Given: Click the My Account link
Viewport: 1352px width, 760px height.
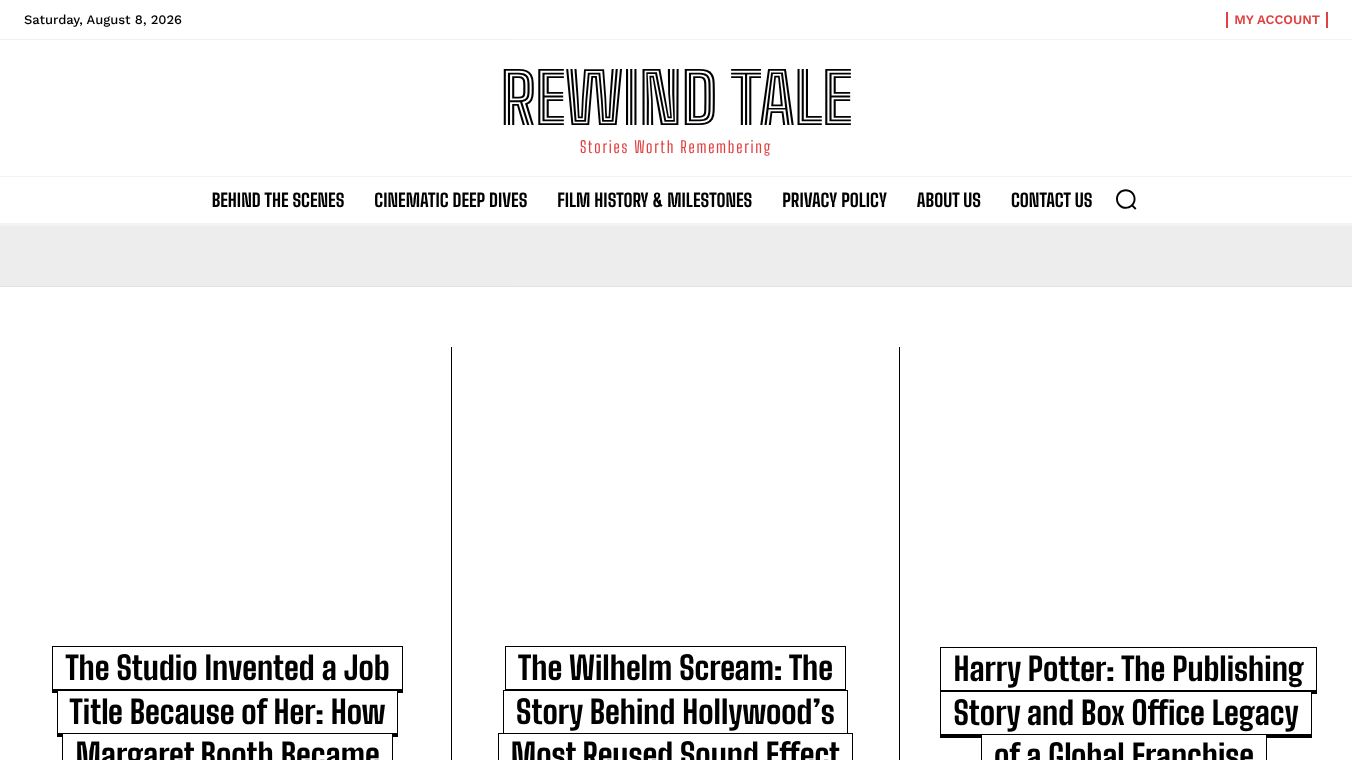Looking at the screenshot, I should [x=1277, y=20].
